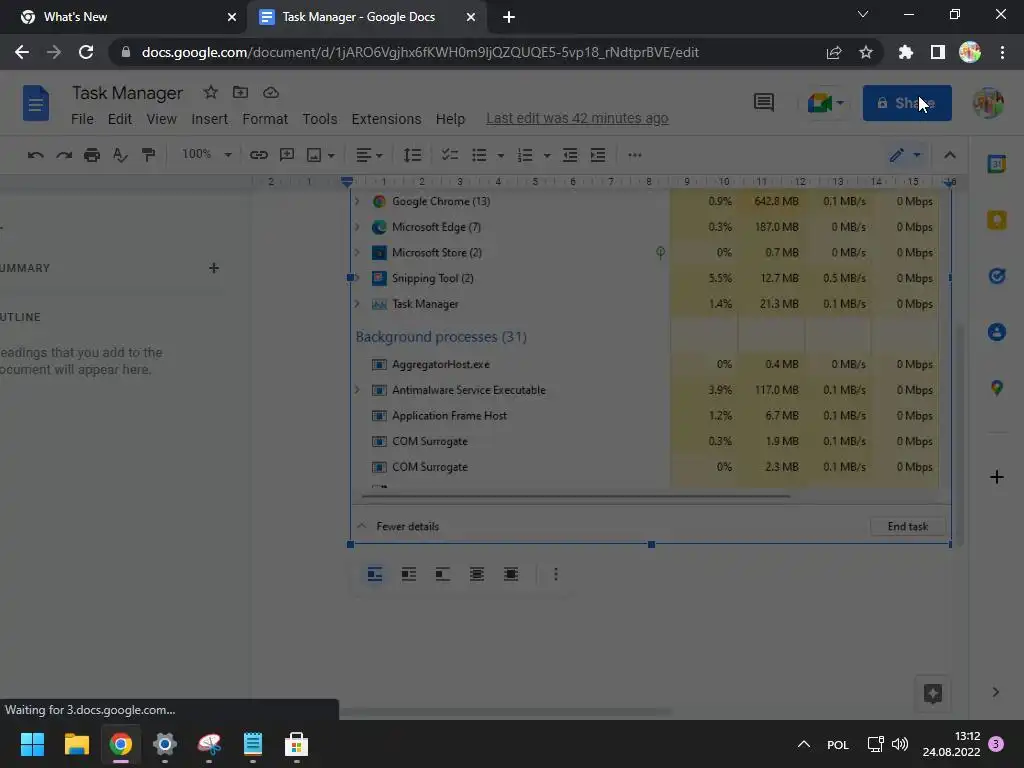The width and height of the screenshot is (1024, 768).
Task: Open Contacts in side panel
Action: coord(997,332)
